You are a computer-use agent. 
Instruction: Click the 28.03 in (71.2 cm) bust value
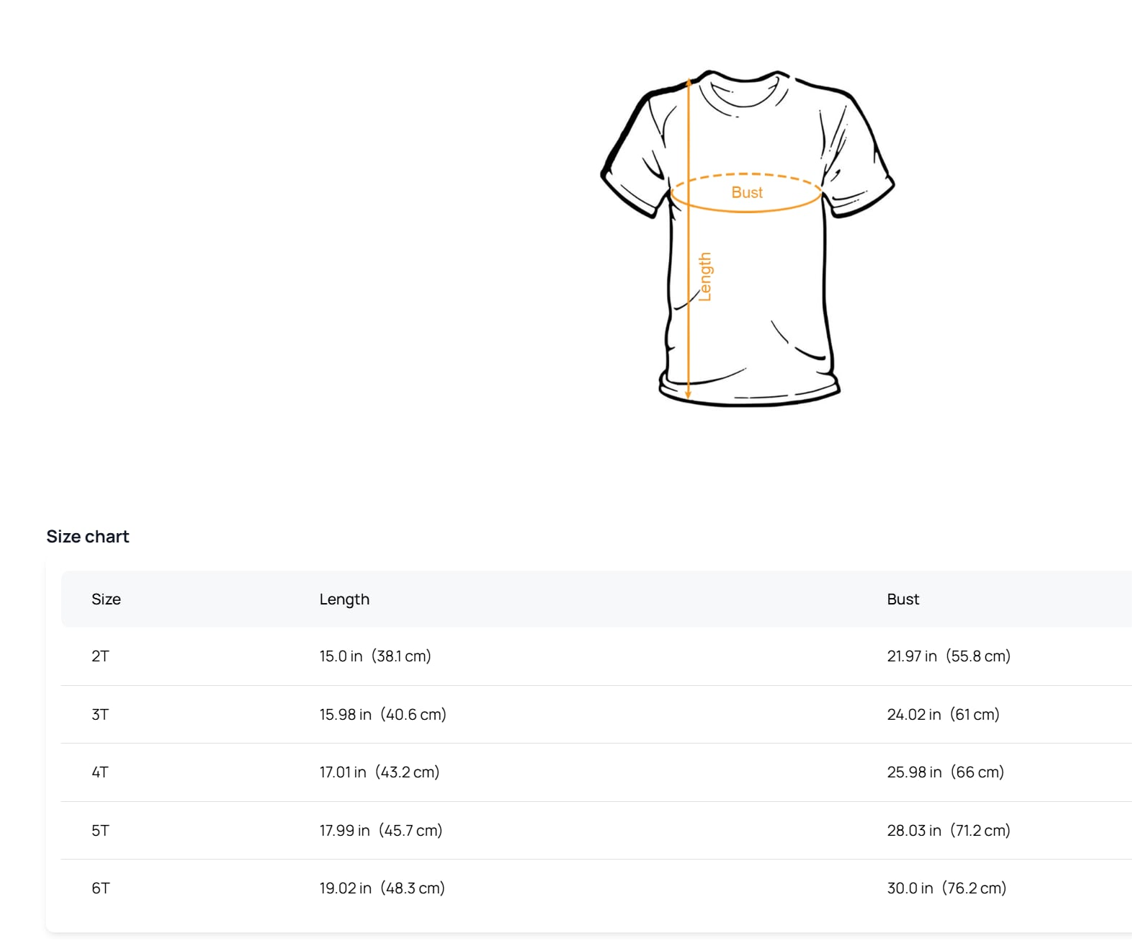[x=948, y=830]
